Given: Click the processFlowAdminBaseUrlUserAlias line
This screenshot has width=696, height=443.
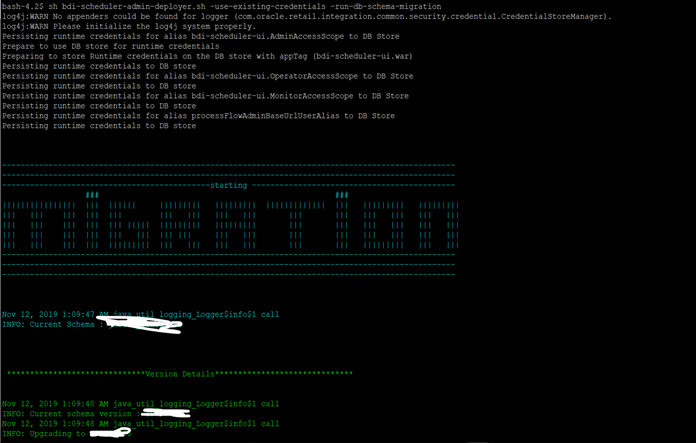Looking at the screenshot, I should click(x=198, y=116).
